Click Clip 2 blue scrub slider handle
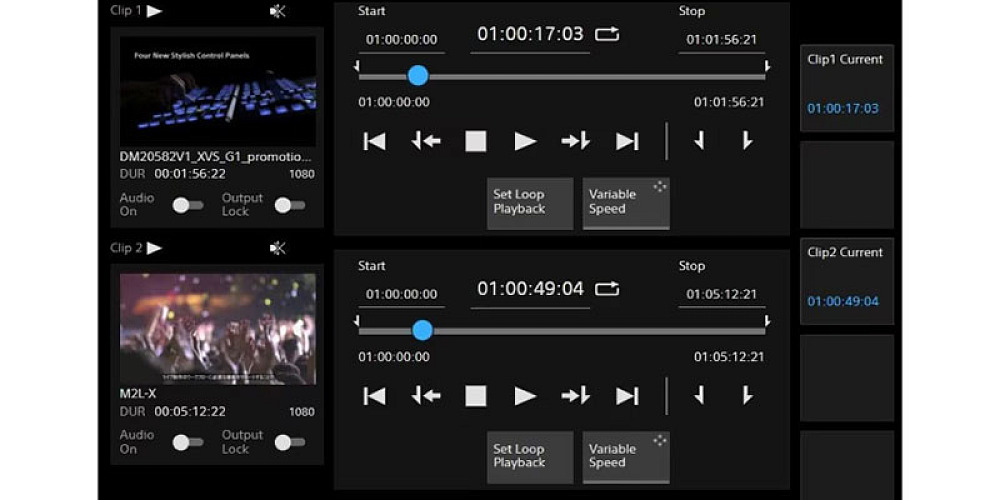This screenshot has height=500, width=1000. 422,330
